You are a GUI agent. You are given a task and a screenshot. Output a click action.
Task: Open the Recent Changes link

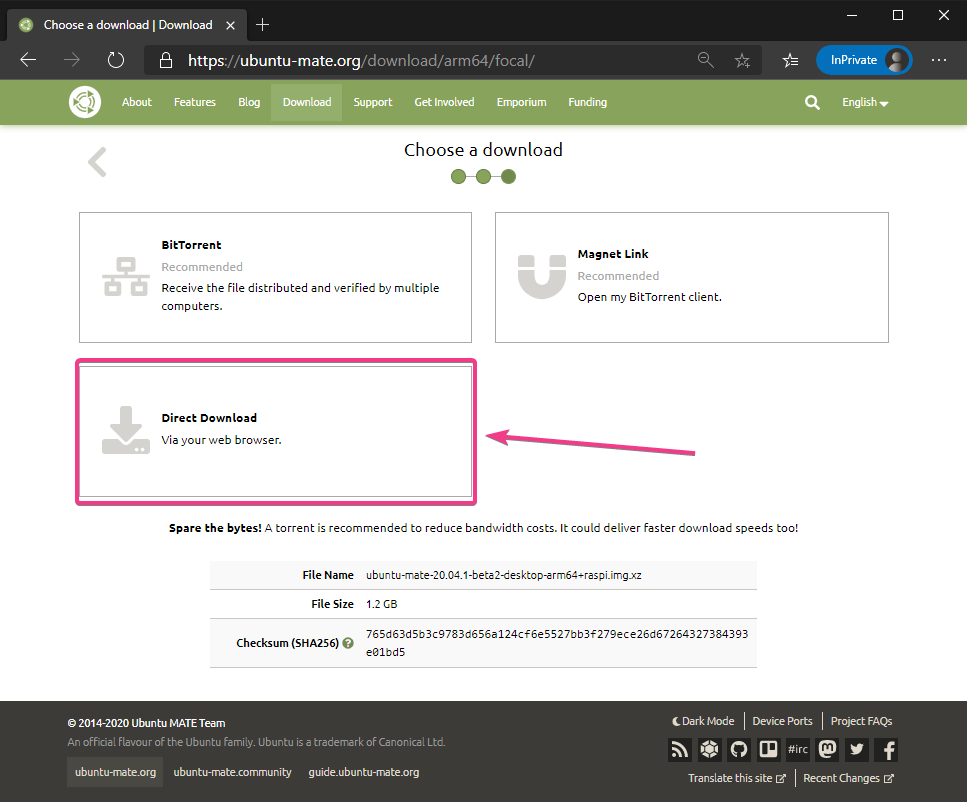pos(848,778)
